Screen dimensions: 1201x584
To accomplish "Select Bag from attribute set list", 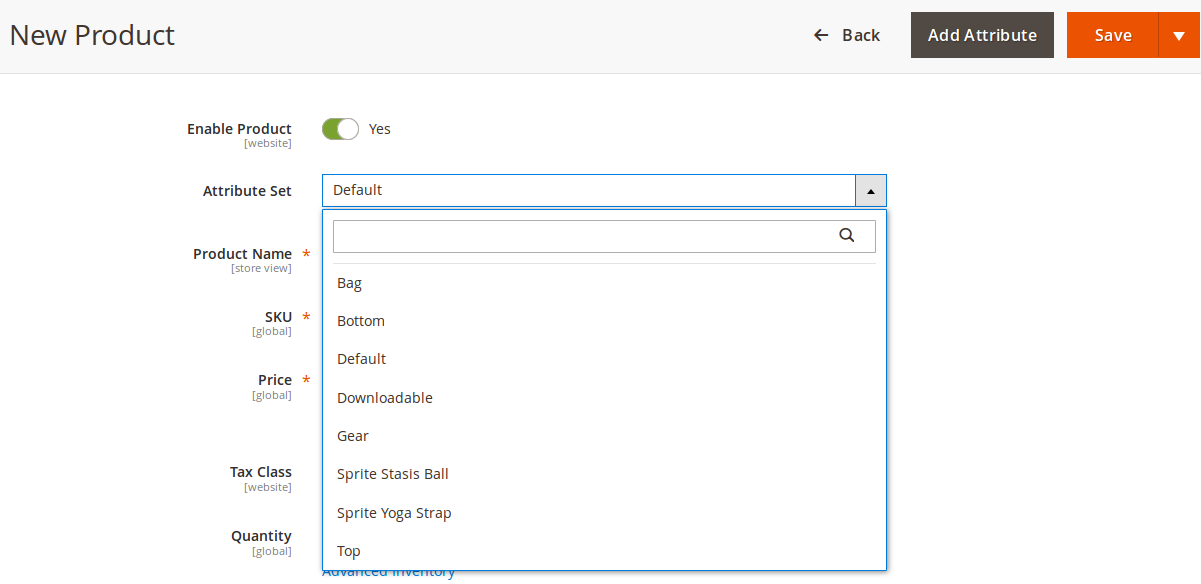I will coord(604,283).
